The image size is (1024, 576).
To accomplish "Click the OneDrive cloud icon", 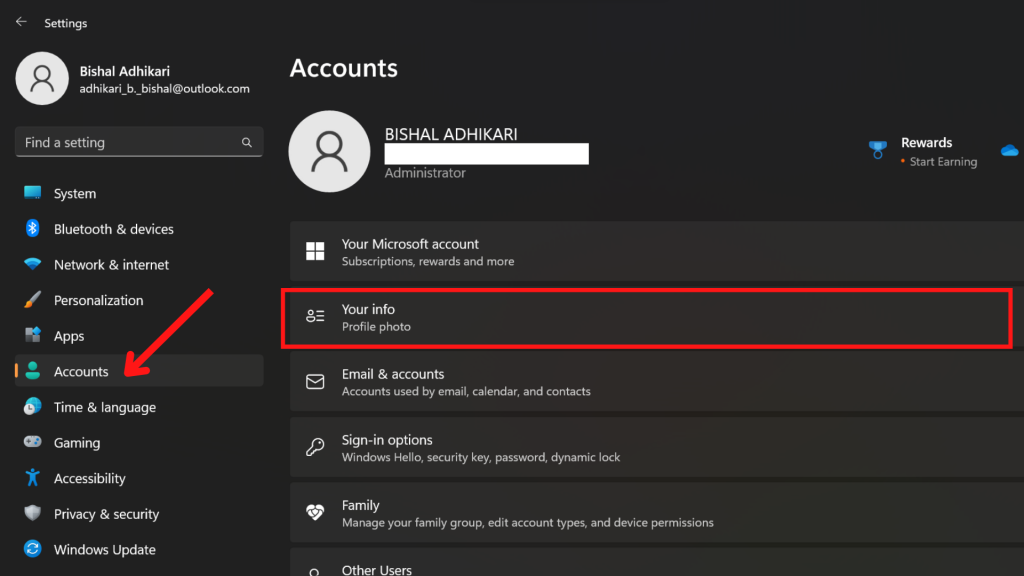I will tap(1010, 151).
